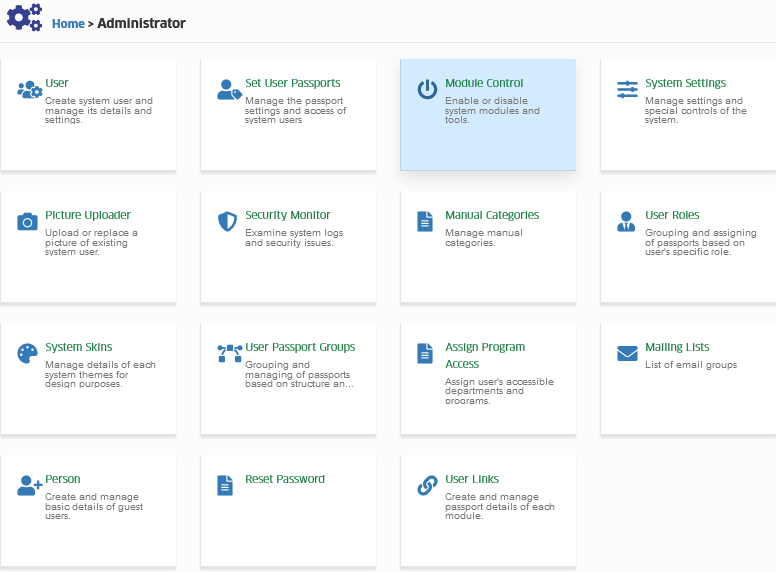Open System Skins title link
This screenshot has height=572, width=776.
pos(79,347)
